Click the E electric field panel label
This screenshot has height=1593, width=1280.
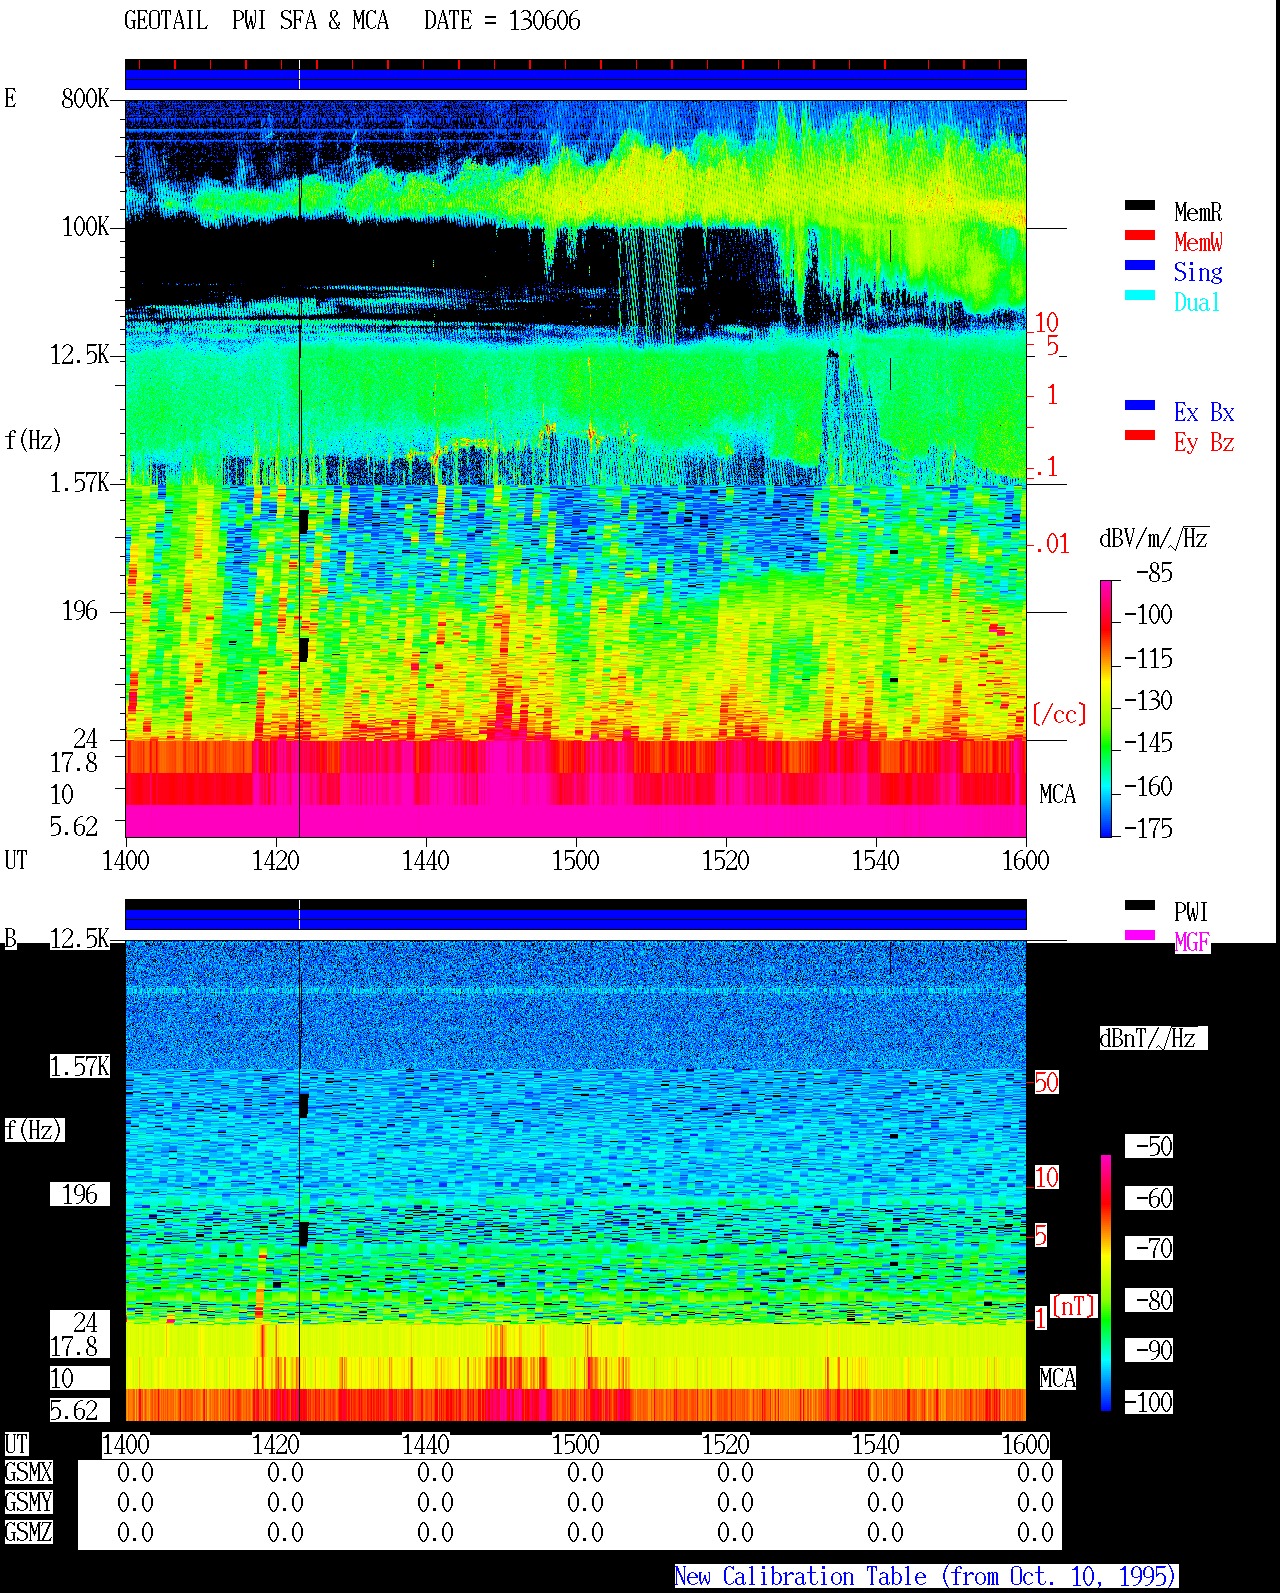(10, 98)
